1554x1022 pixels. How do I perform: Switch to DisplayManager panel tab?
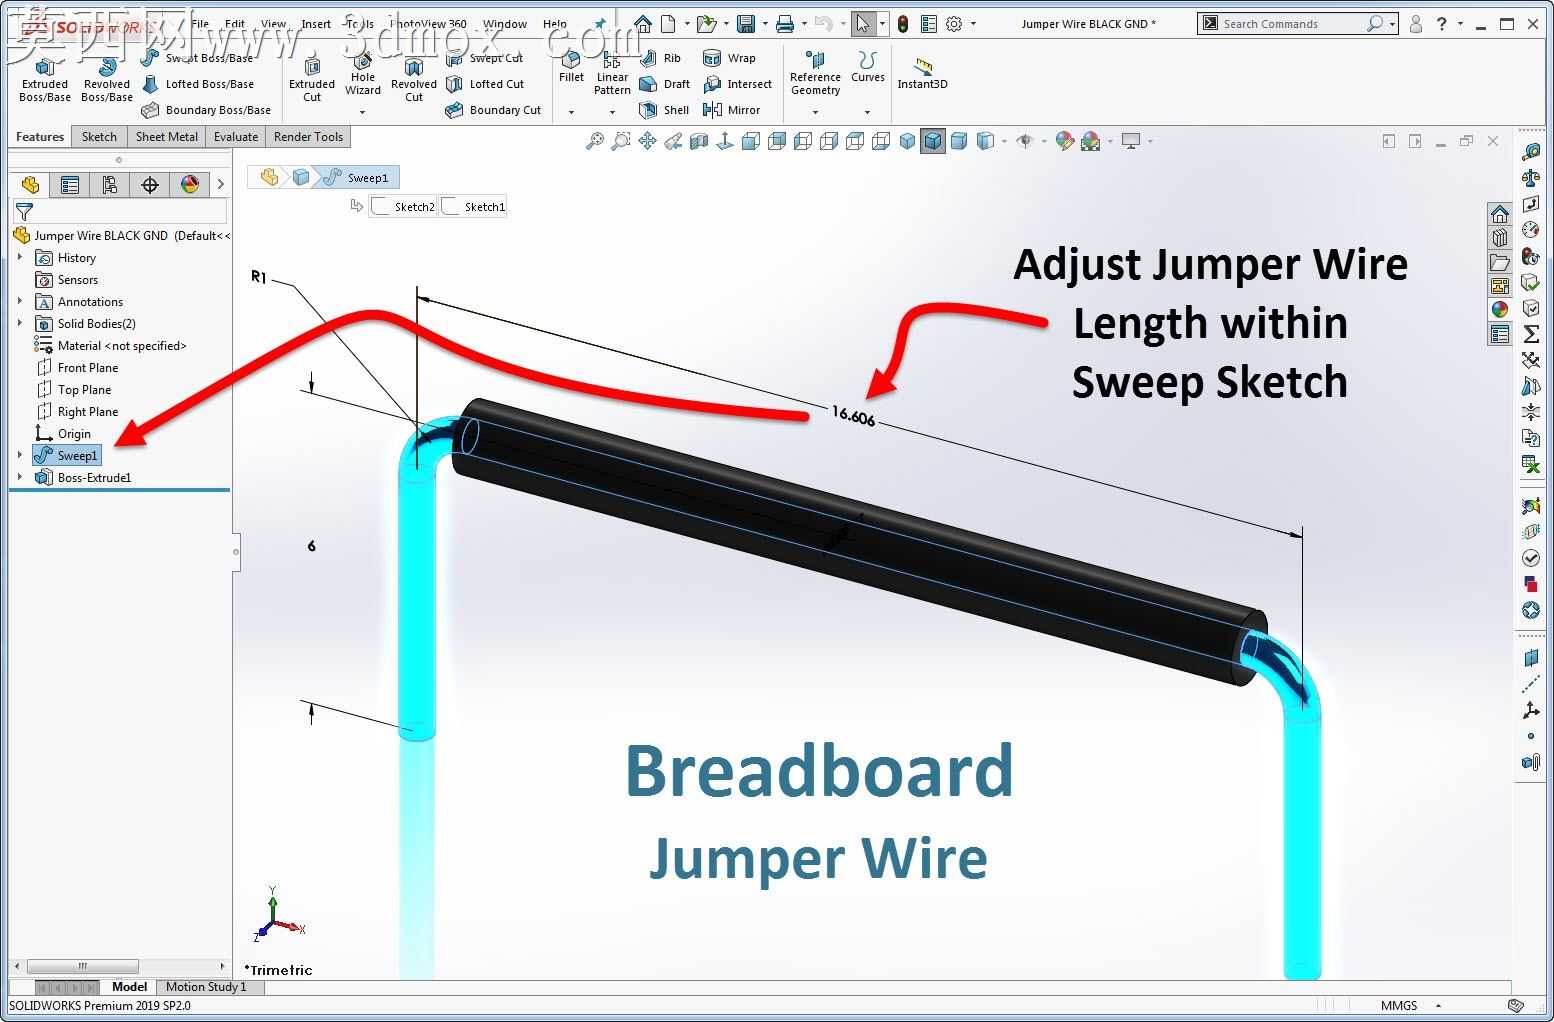190,184
